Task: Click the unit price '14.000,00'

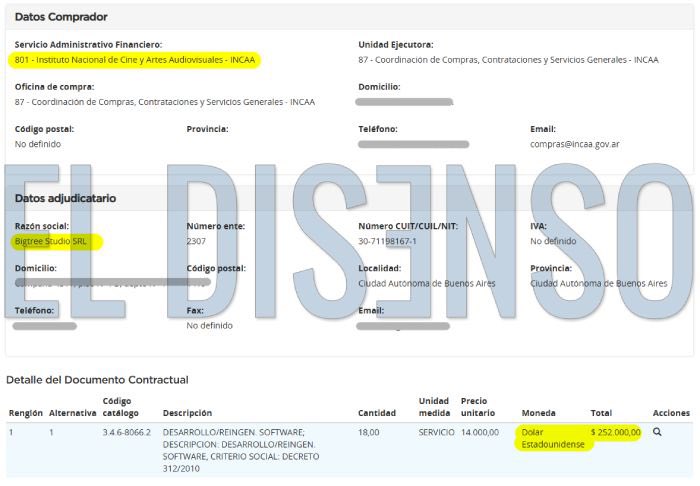Action: 480,432
